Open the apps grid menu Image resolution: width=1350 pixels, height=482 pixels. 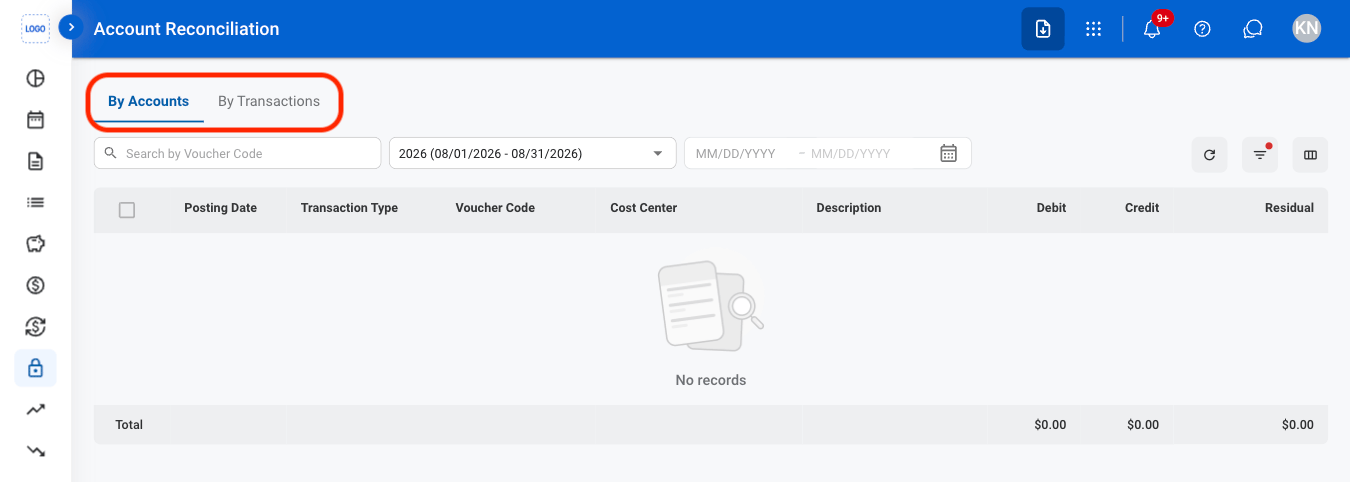[1093, 29]
